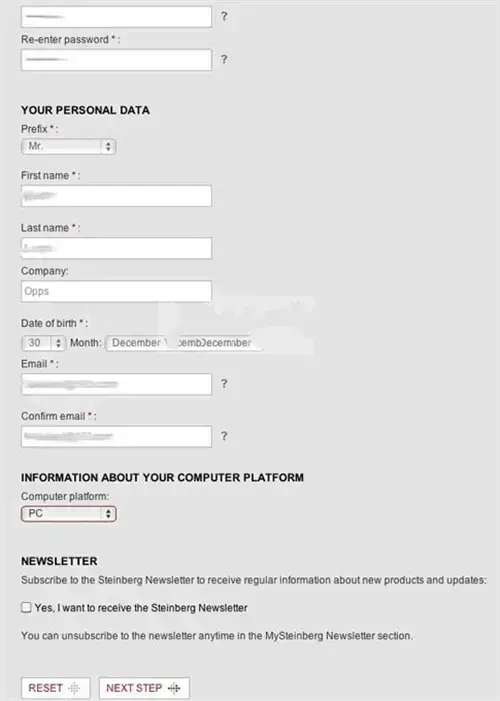
Task: Focus the Last name input field
Action: point(116,248)
